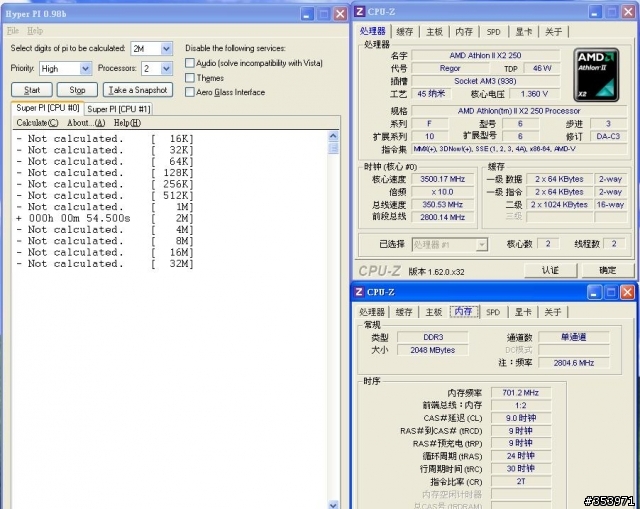Click the CPU-Z Z logo in top window
640x509 pixels.
[360, 11]
